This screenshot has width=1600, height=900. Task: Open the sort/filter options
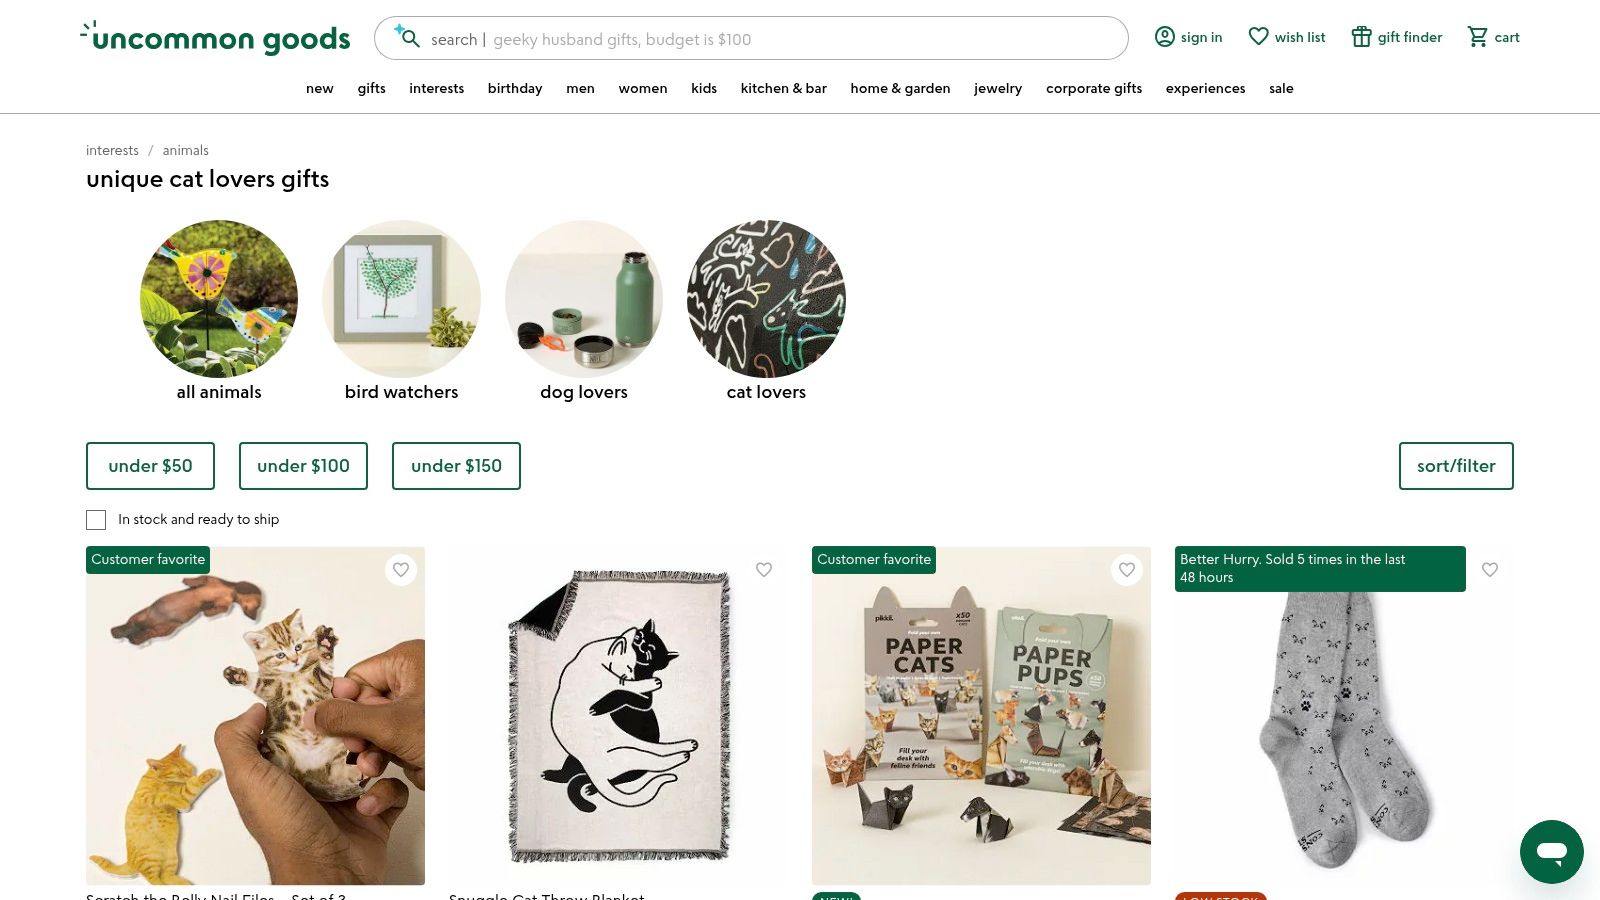[x=1456, y=466]
